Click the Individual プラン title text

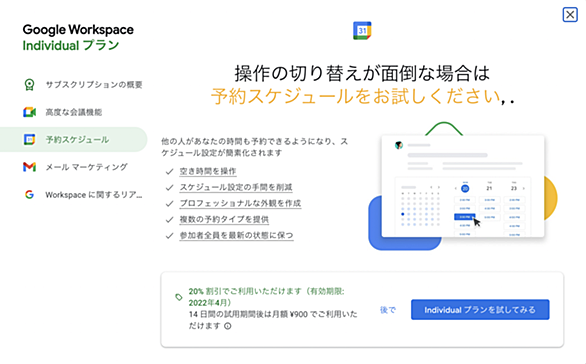71,46
